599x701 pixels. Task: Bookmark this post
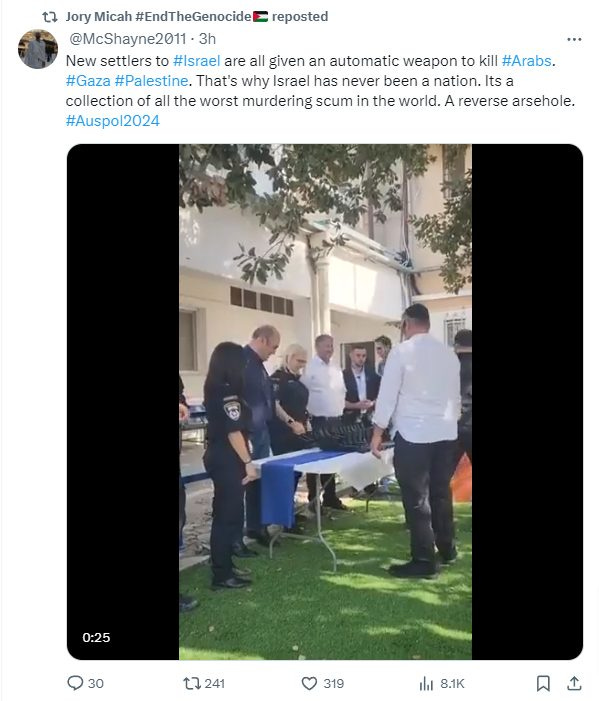[x=543, y=683]
